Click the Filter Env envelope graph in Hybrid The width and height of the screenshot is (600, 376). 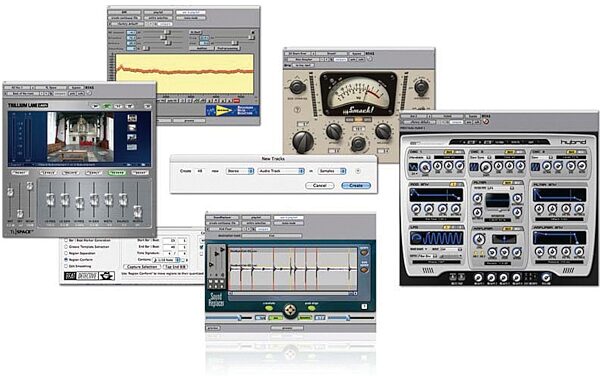coord(559,195)
